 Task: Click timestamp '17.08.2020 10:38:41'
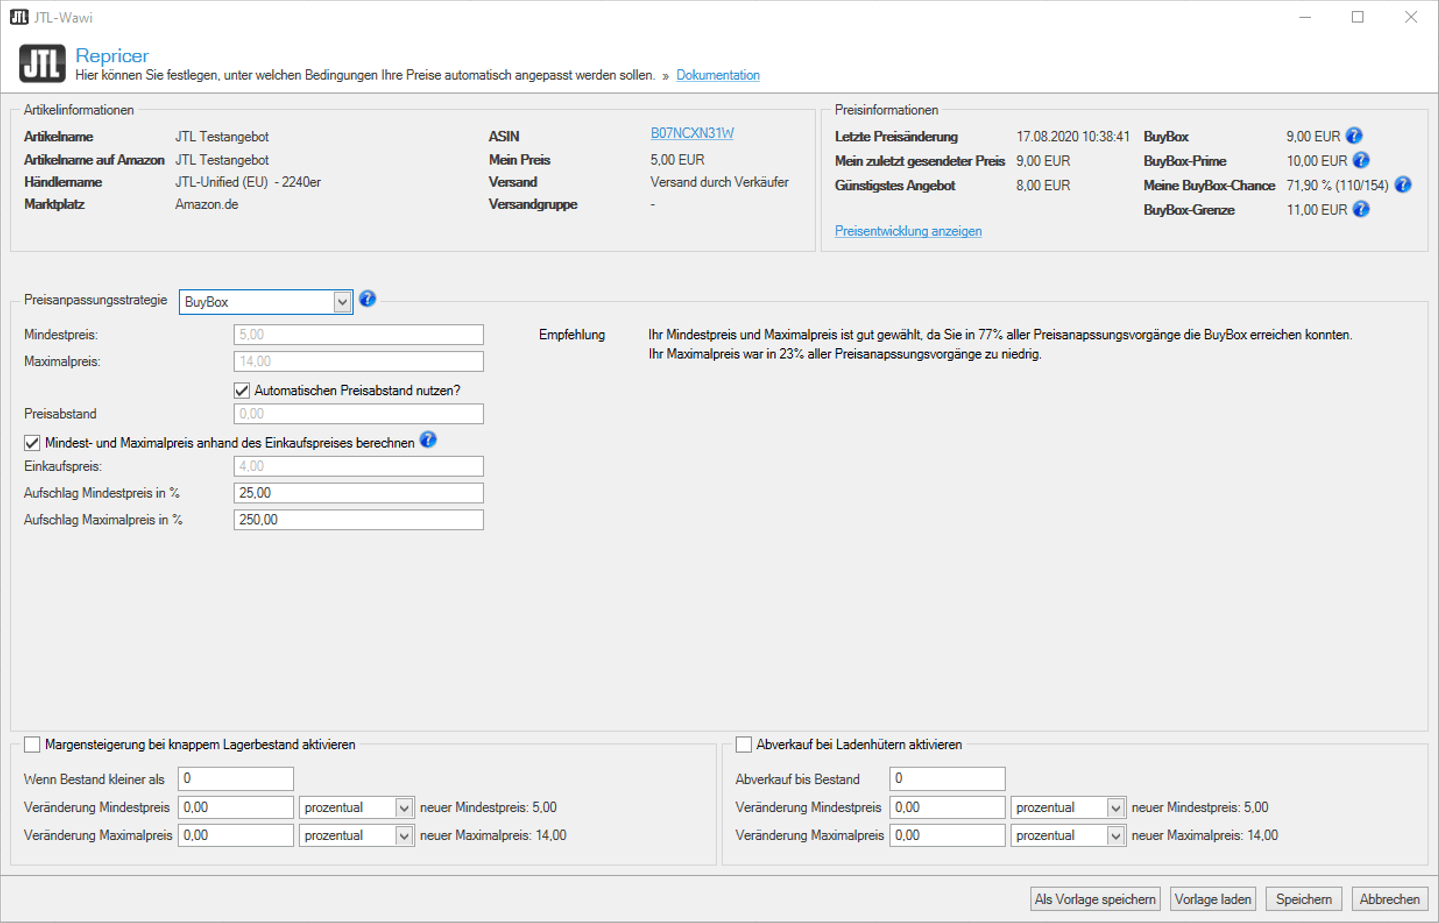pyautogui.click(x=1073, y=137)
